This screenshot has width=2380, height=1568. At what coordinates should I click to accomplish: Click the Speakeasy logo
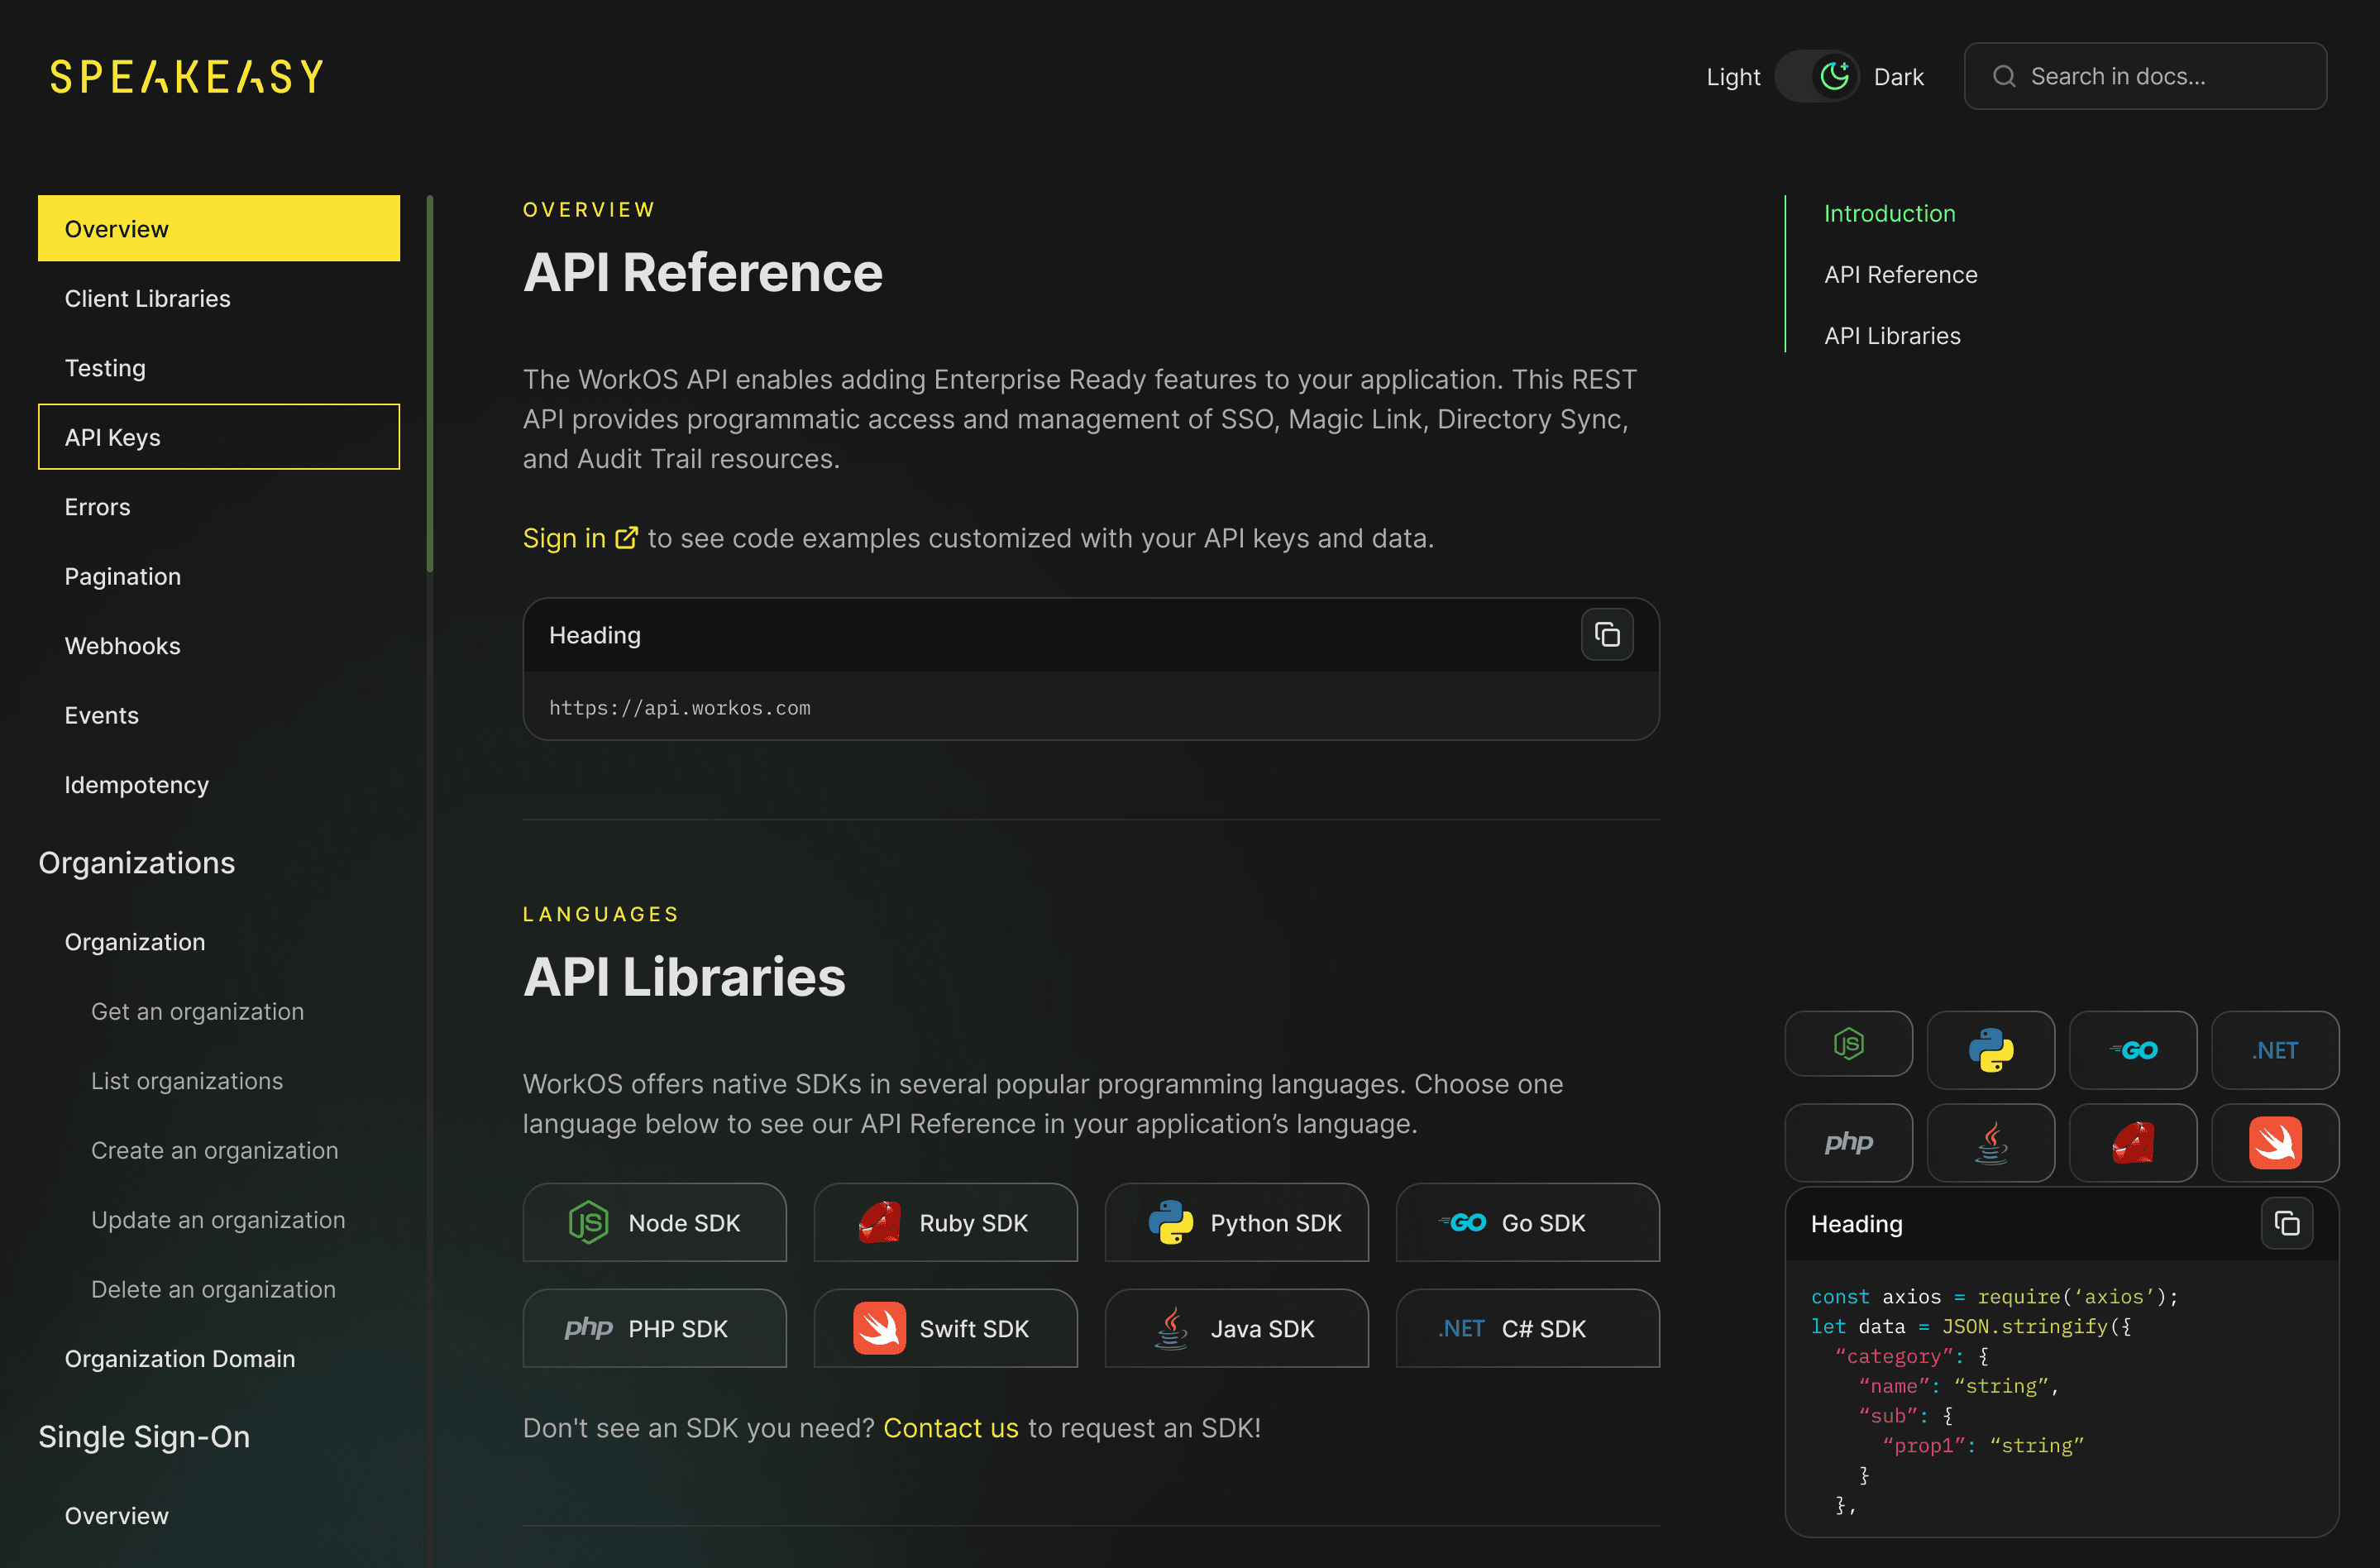[187, 76]
